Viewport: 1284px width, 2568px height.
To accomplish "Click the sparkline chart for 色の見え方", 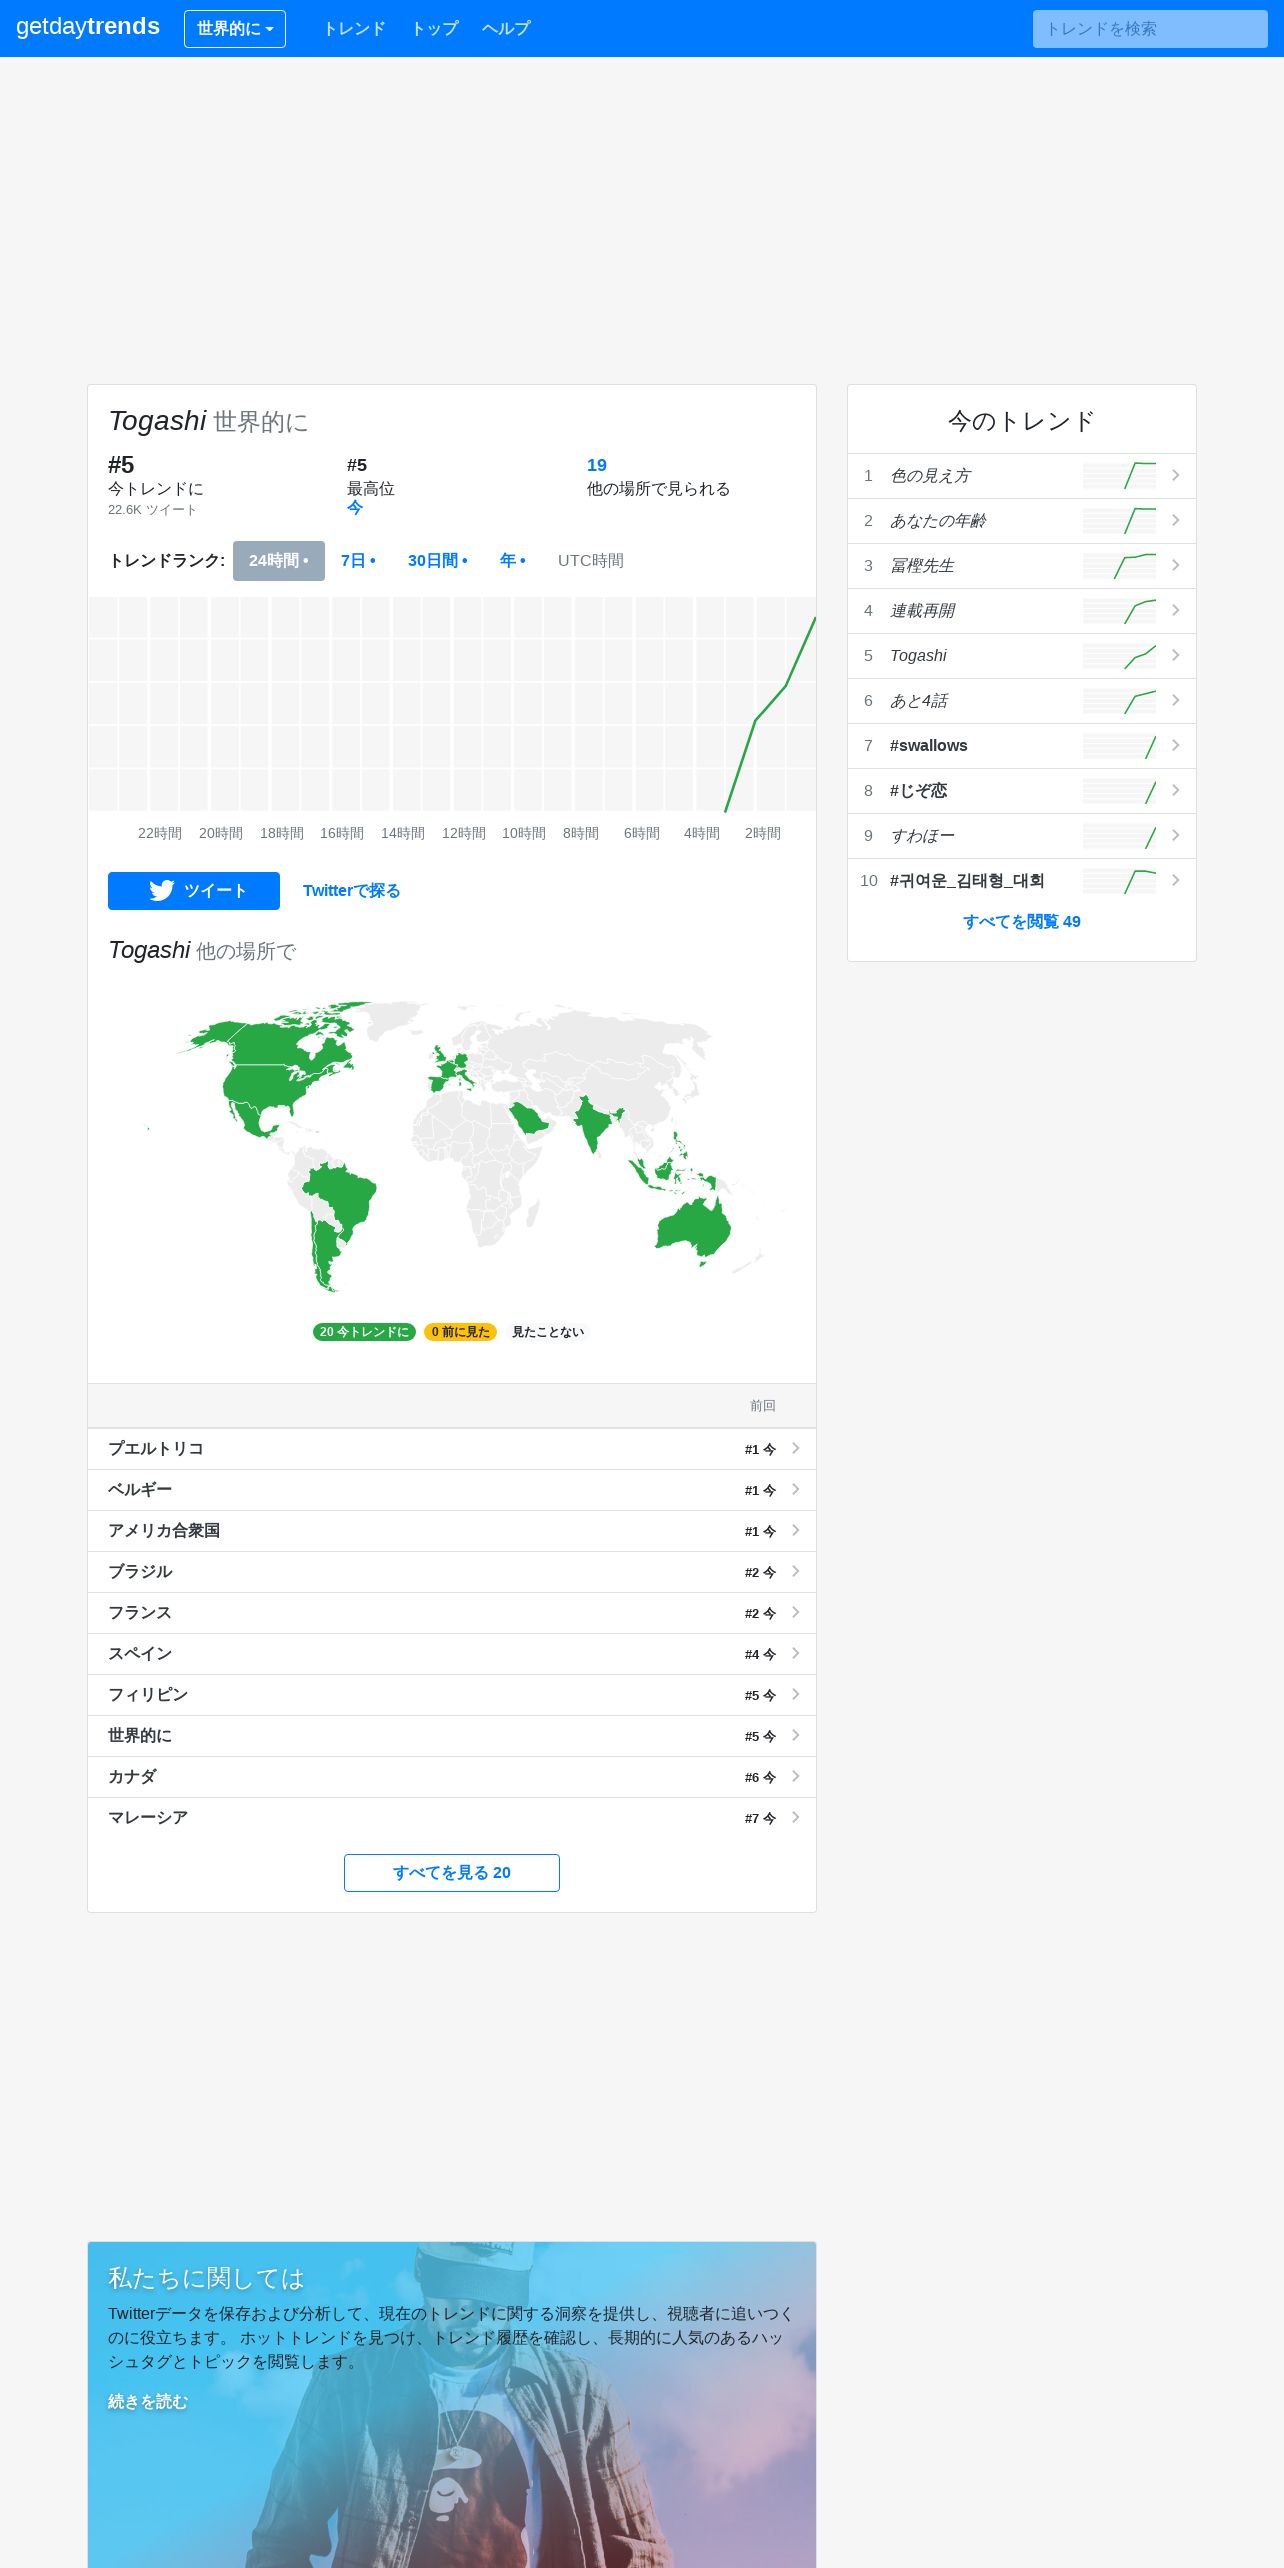I will [x=1119, y=476].
